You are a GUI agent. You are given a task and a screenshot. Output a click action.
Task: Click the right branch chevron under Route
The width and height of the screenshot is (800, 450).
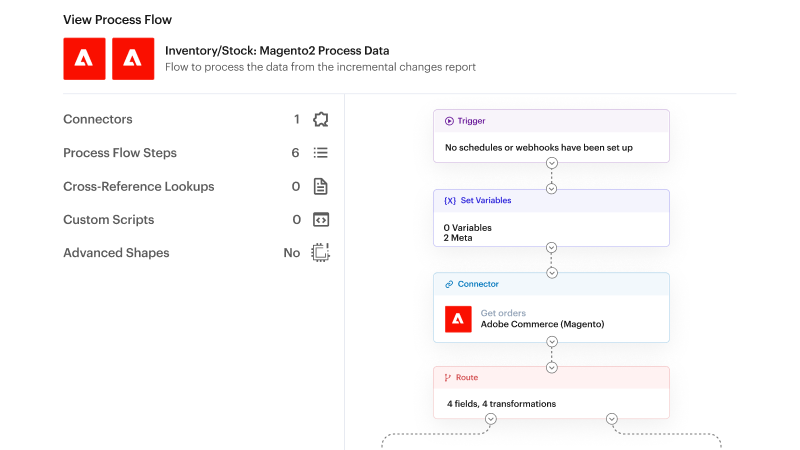pos(612,419)
